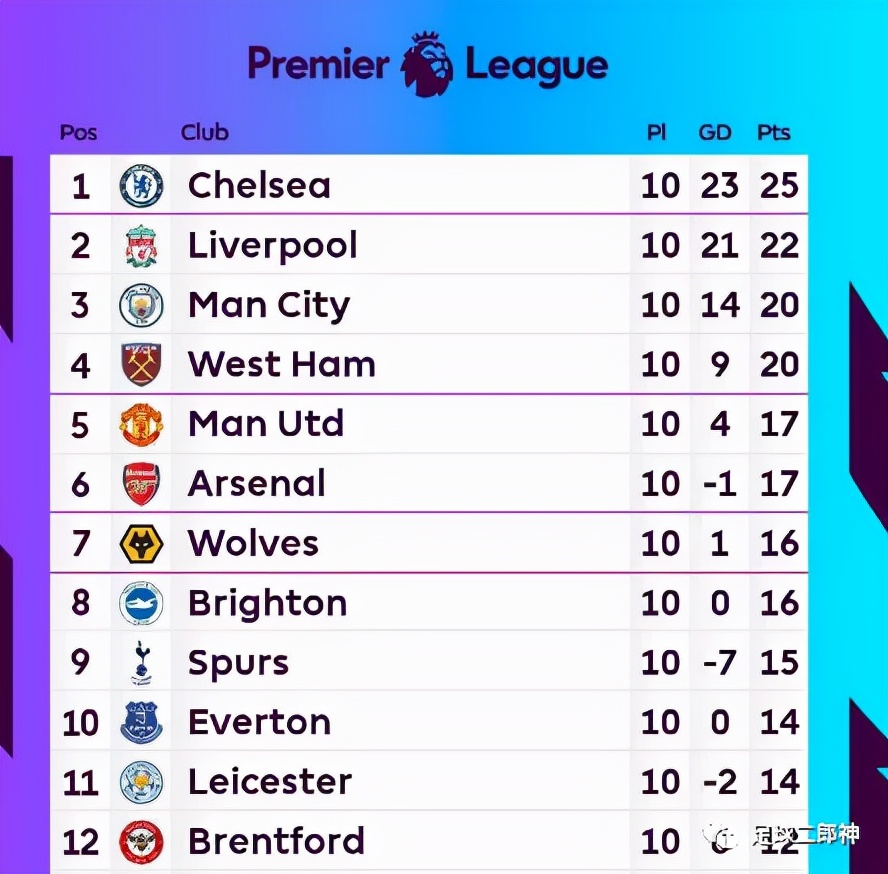The height and width of the screenshot is (874, 888).
Task: Click the West Ham crest icon
Action: point(141,365)
